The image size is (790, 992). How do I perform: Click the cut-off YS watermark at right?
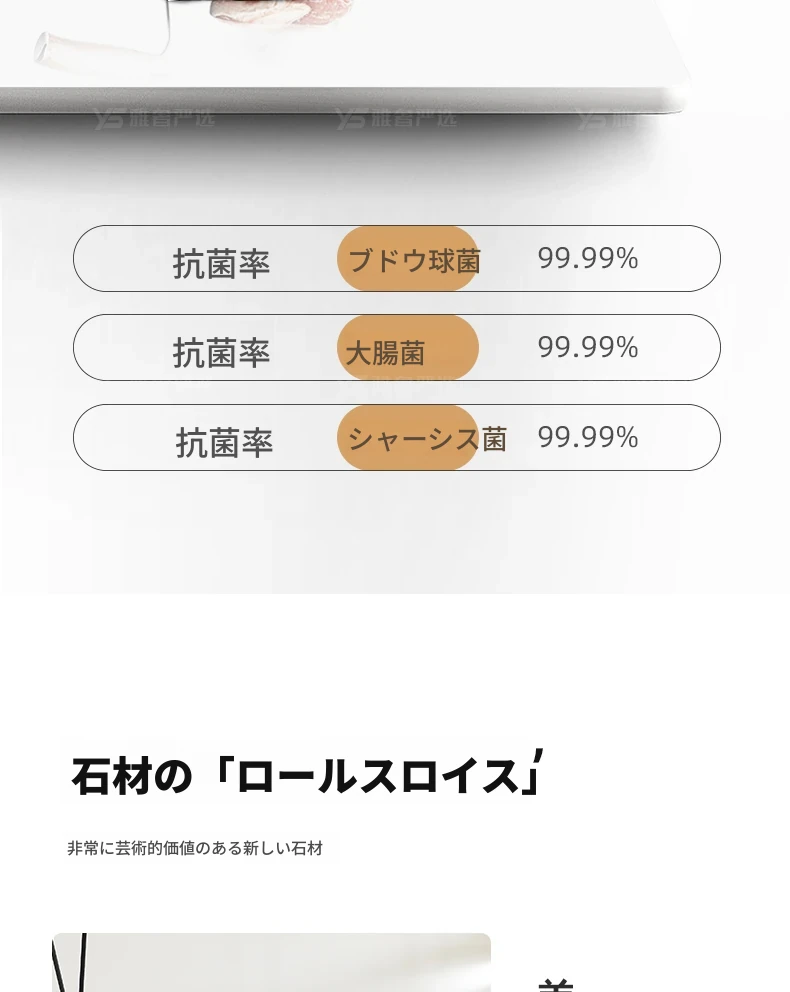(x=605, y=120)
